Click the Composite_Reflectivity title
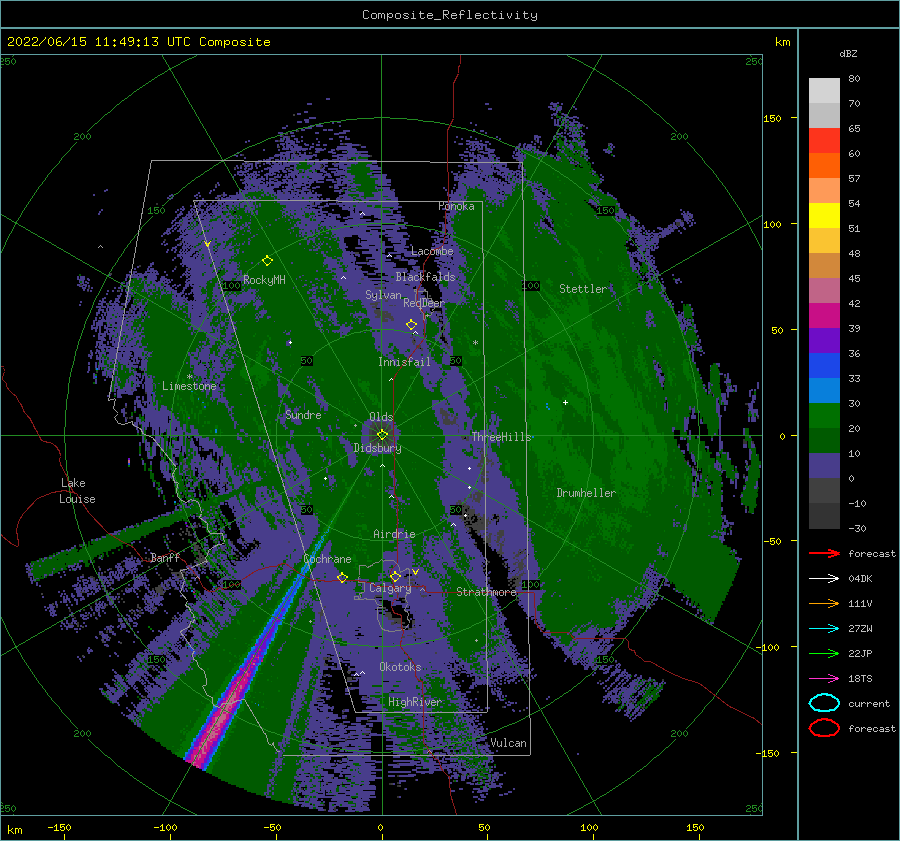 [449, 15]
